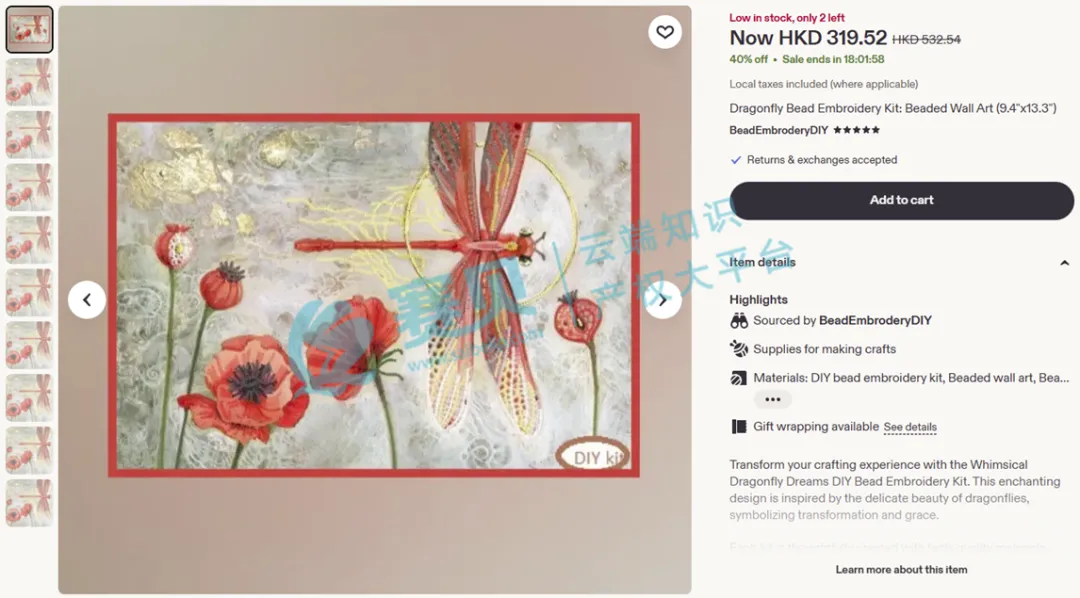Open the BeadEmbroderyDIY link in Highlights
1080x598 pixels.
coord(875,320)
